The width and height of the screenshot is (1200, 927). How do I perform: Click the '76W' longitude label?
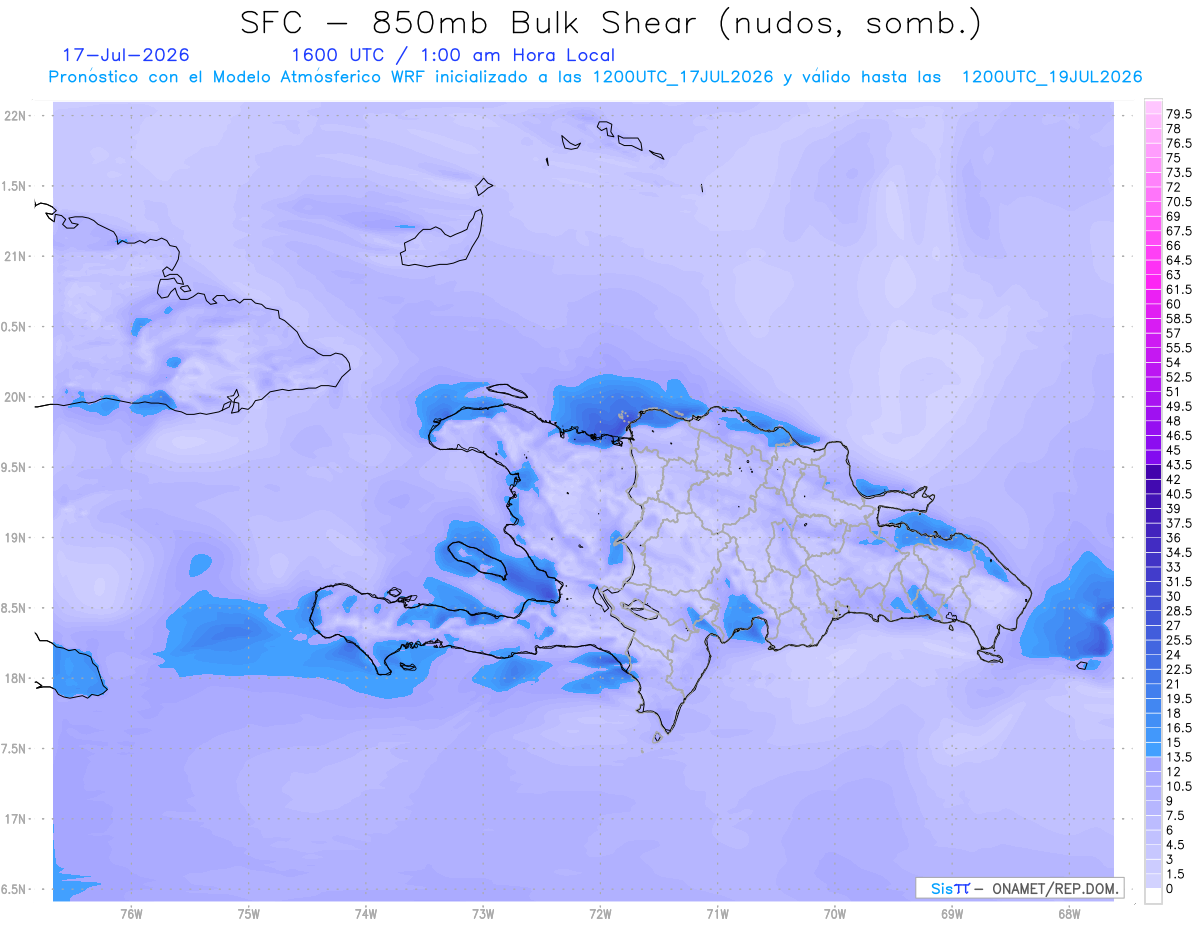[131, 913]
